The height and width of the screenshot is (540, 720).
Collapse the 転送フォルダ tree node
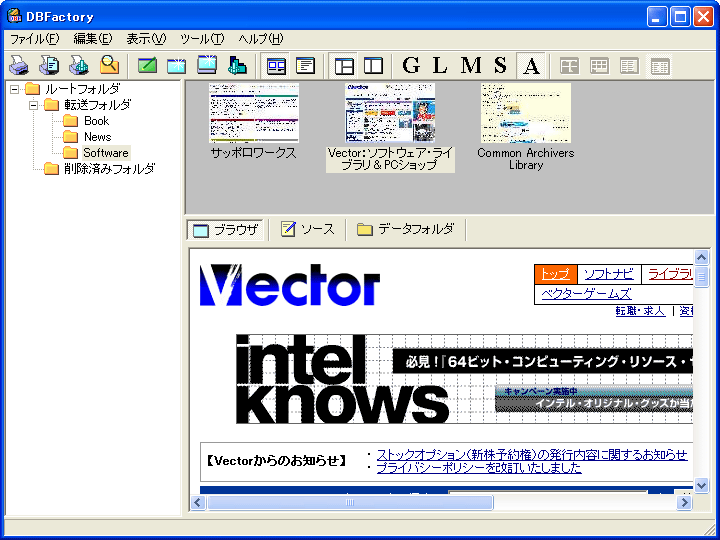tap(34, 105)
